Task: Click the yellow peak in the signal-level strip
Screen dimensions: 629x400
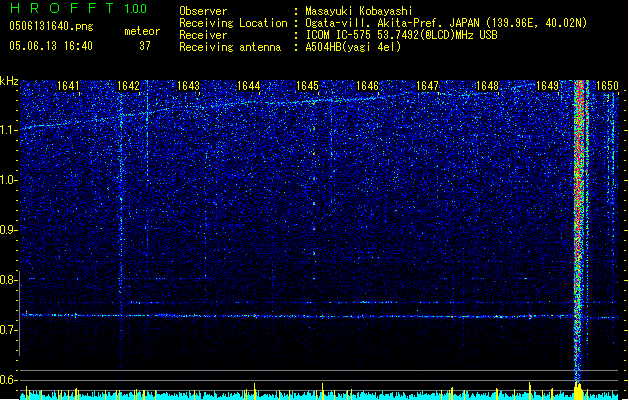Action: (x=578, y=390)
